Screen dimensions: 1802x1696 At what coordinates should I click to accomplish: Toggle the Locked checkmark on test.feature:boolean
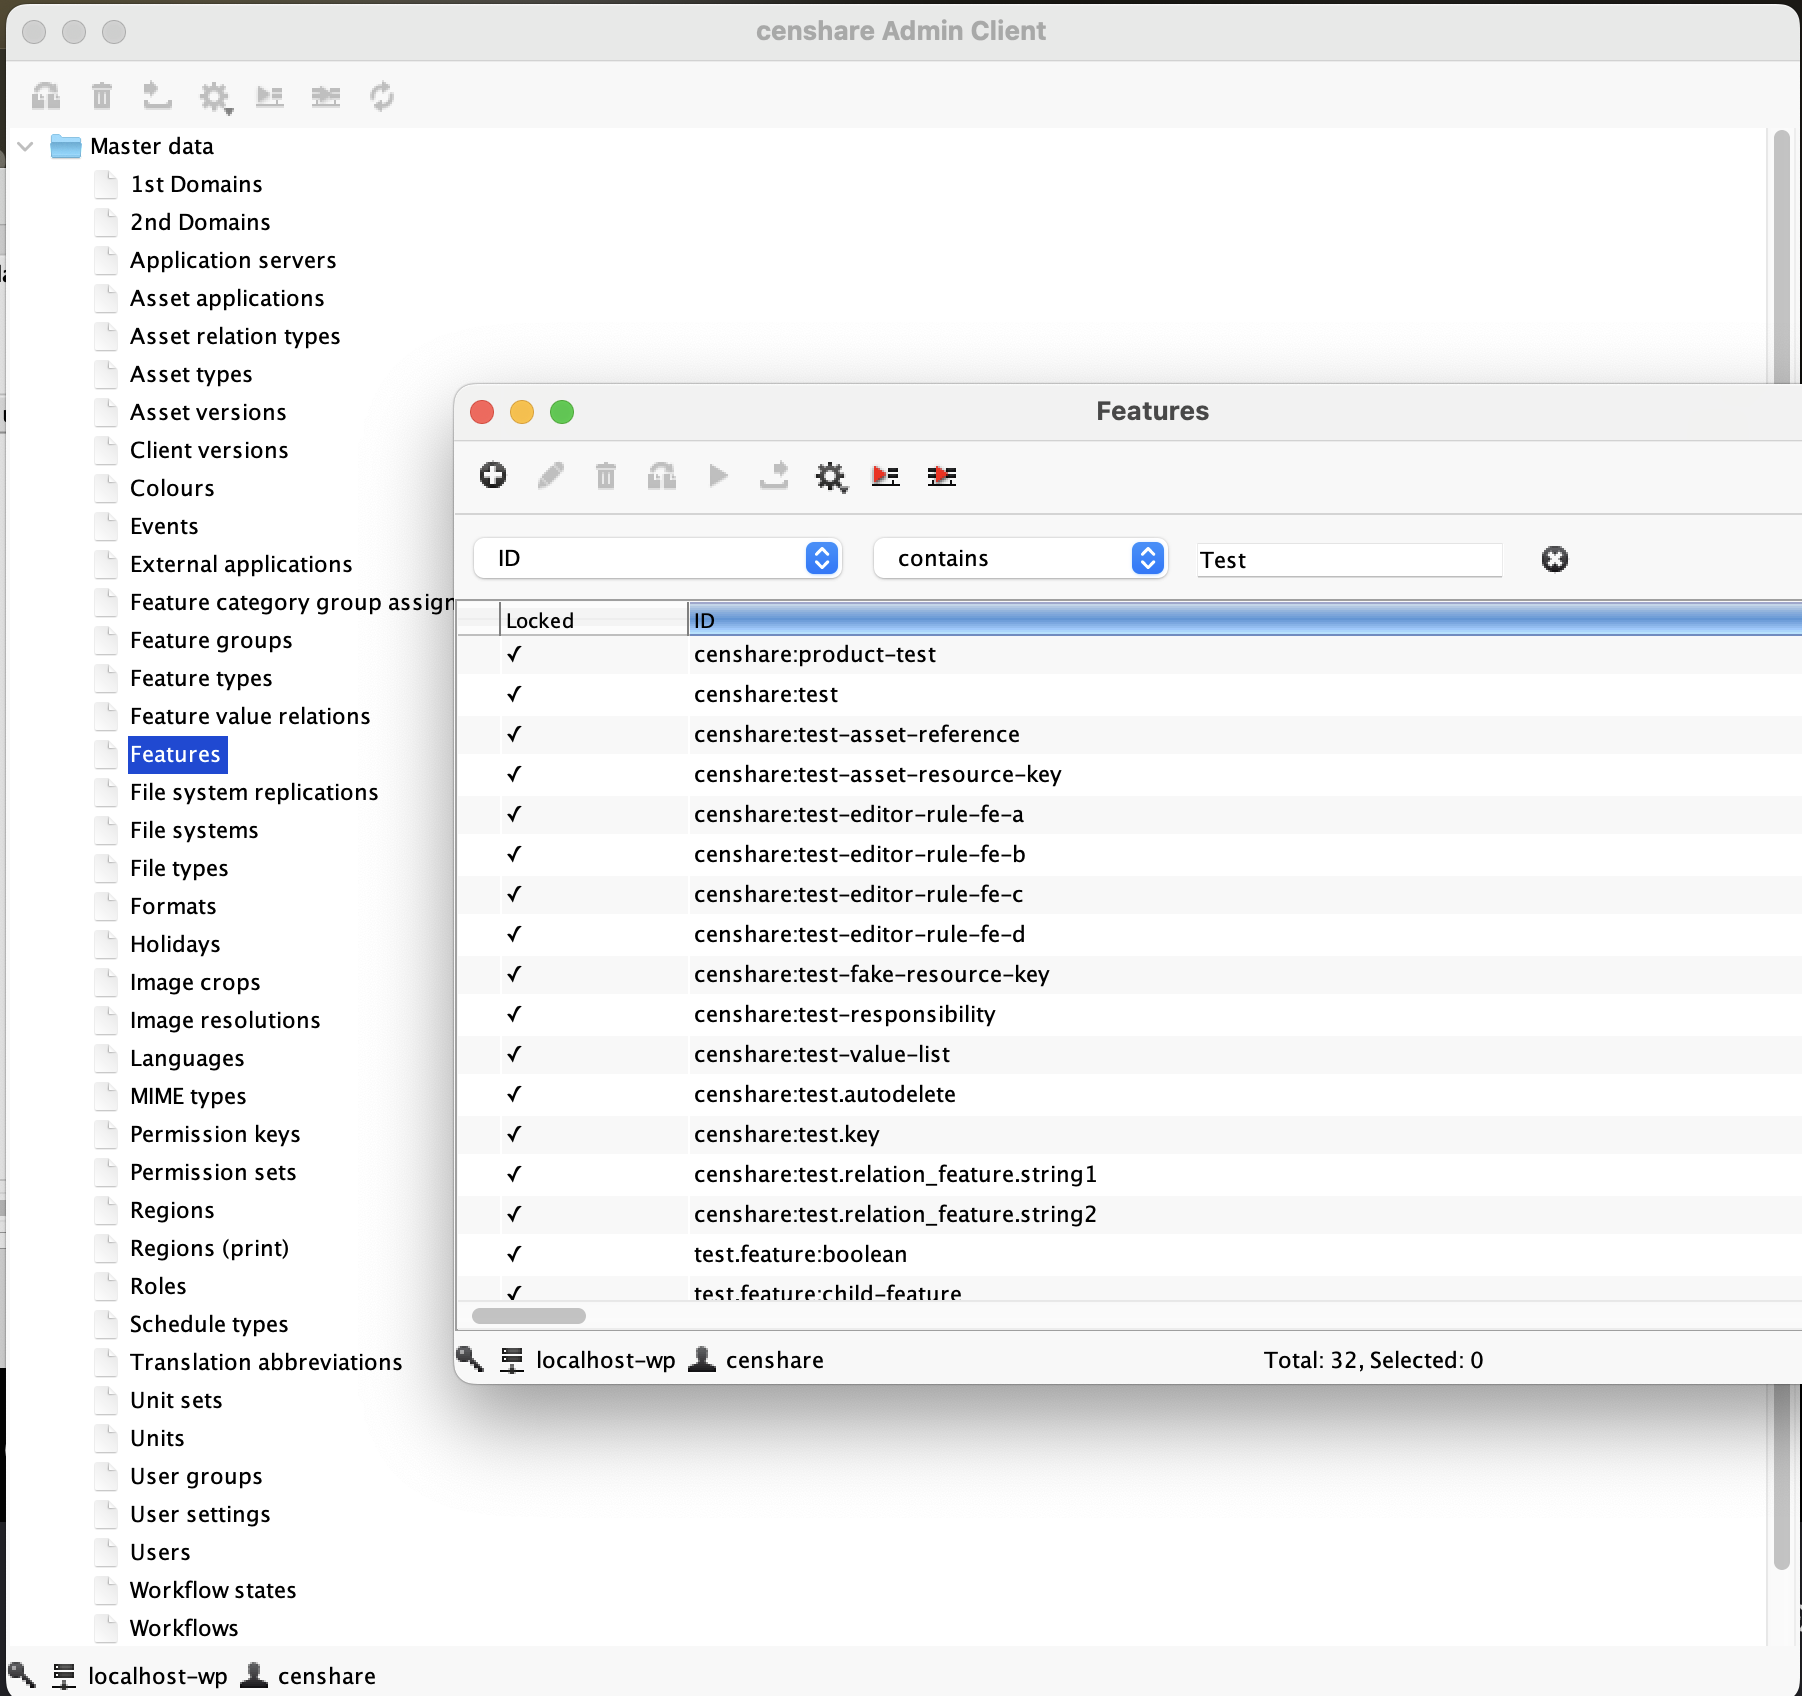click(x=515, y=1254)
